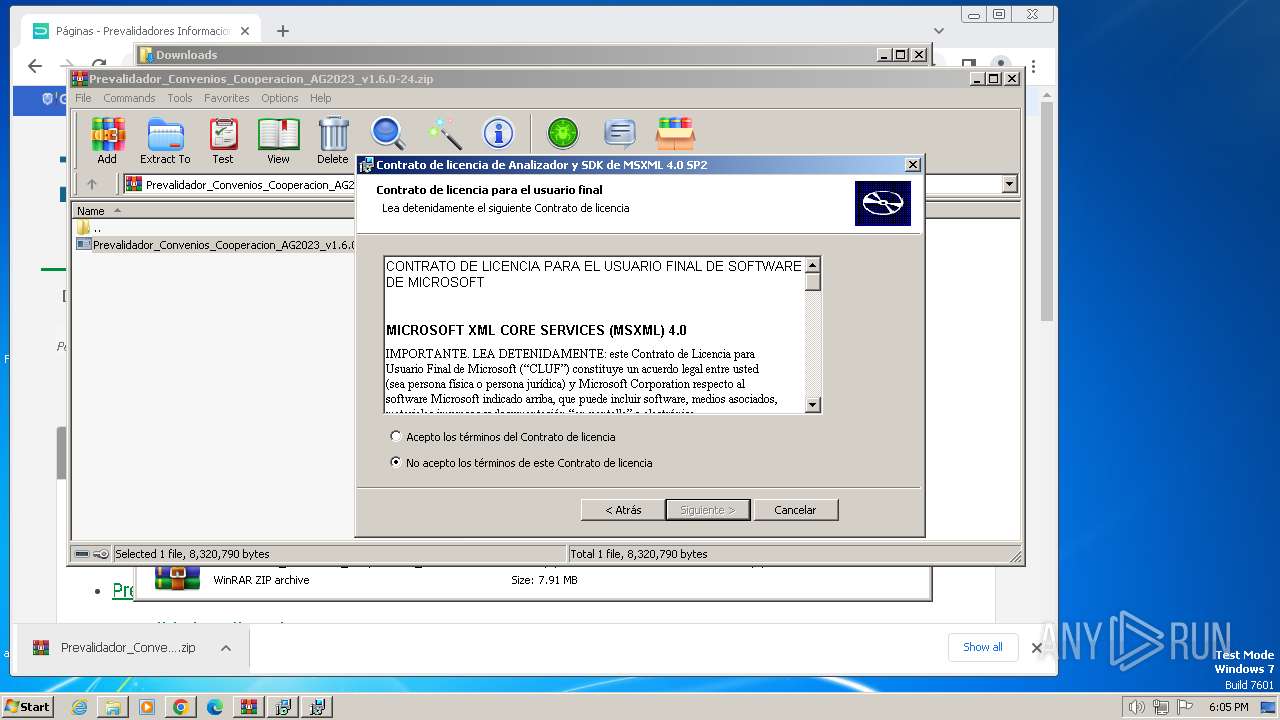Open the Commands menu
This screenshot has width=1280, height=720.
(129, 98)
